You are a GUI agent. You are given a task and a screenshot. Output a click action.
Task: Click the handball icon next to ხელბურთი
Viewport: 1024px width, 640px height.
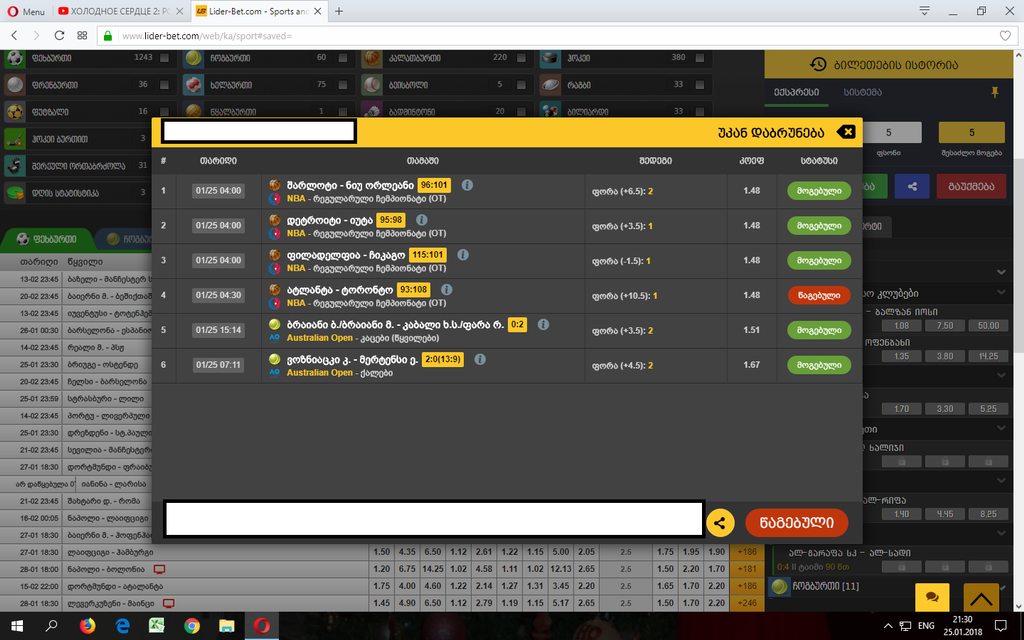click(x=193, y=85)
